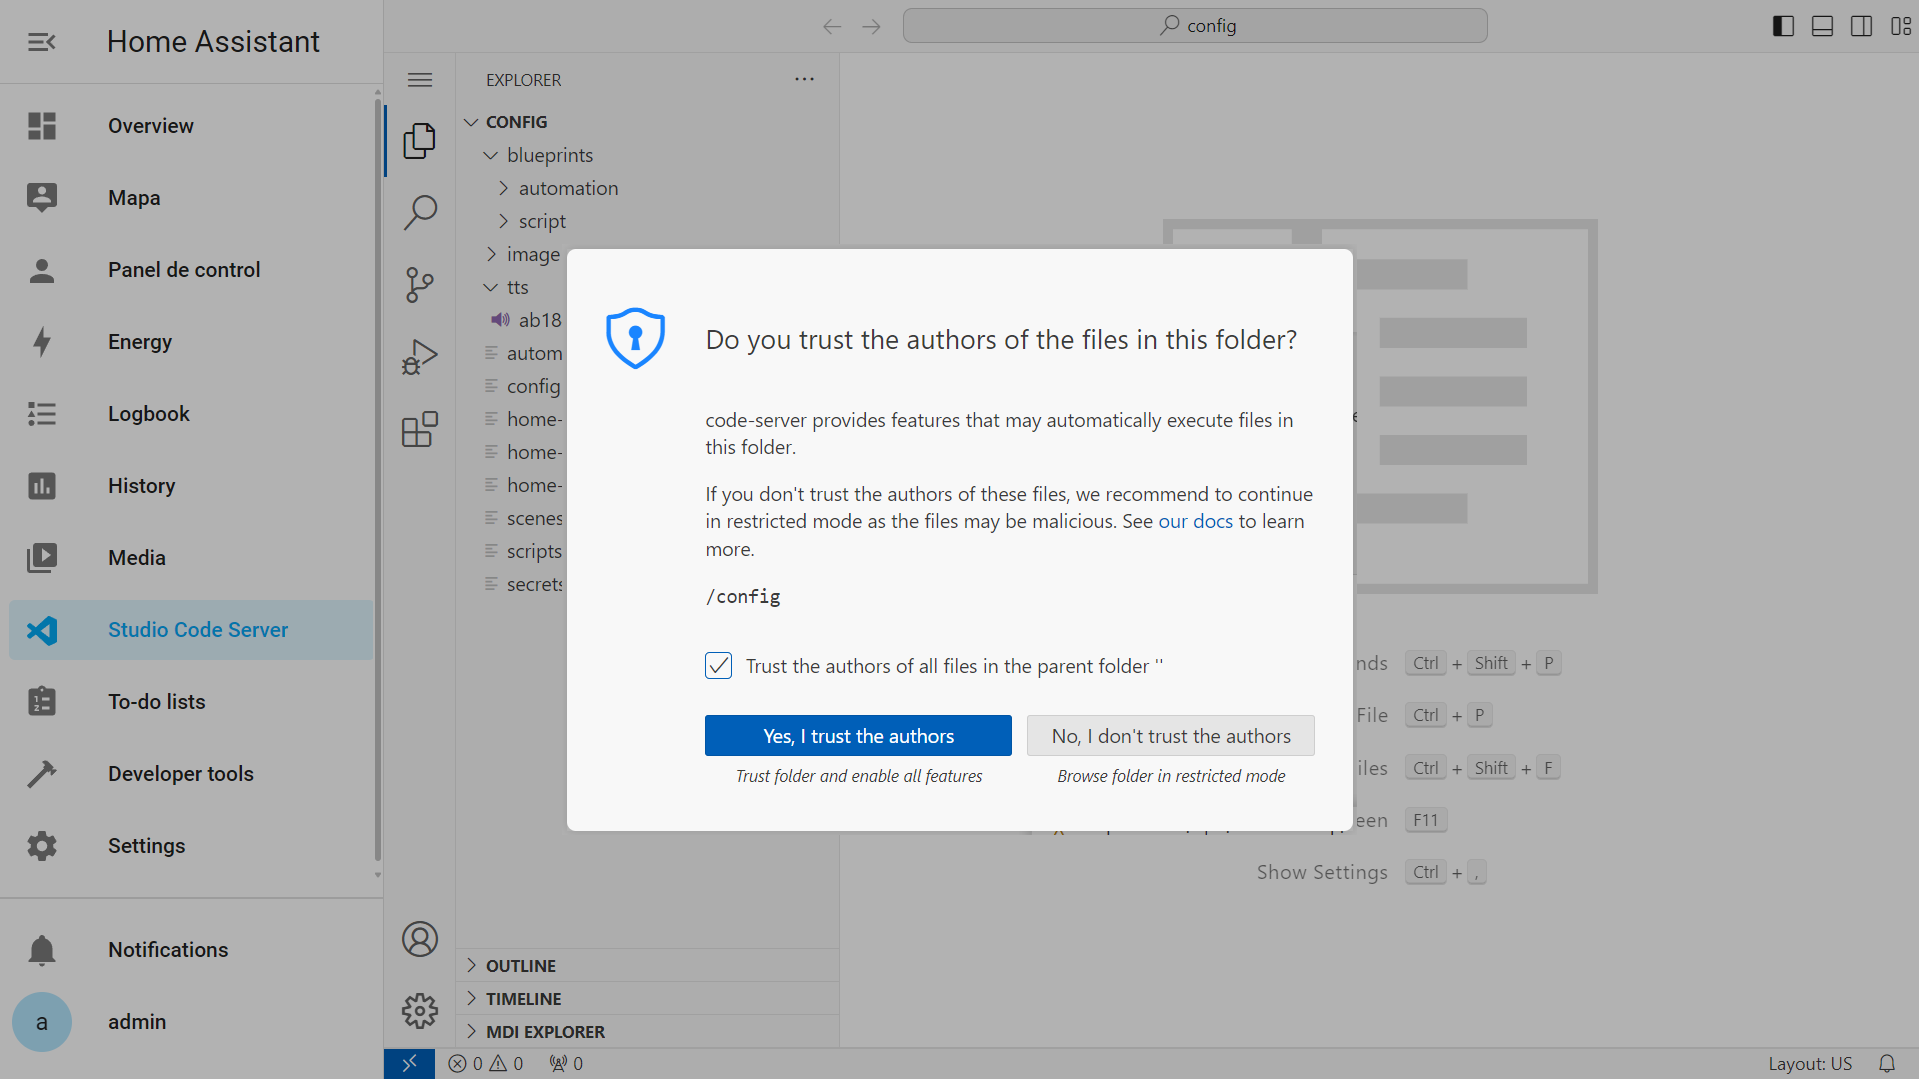1919x1079 pixels.
Task: Open the forwarded ports status item
Action: pyautogui.click(x=566, y=1064)
